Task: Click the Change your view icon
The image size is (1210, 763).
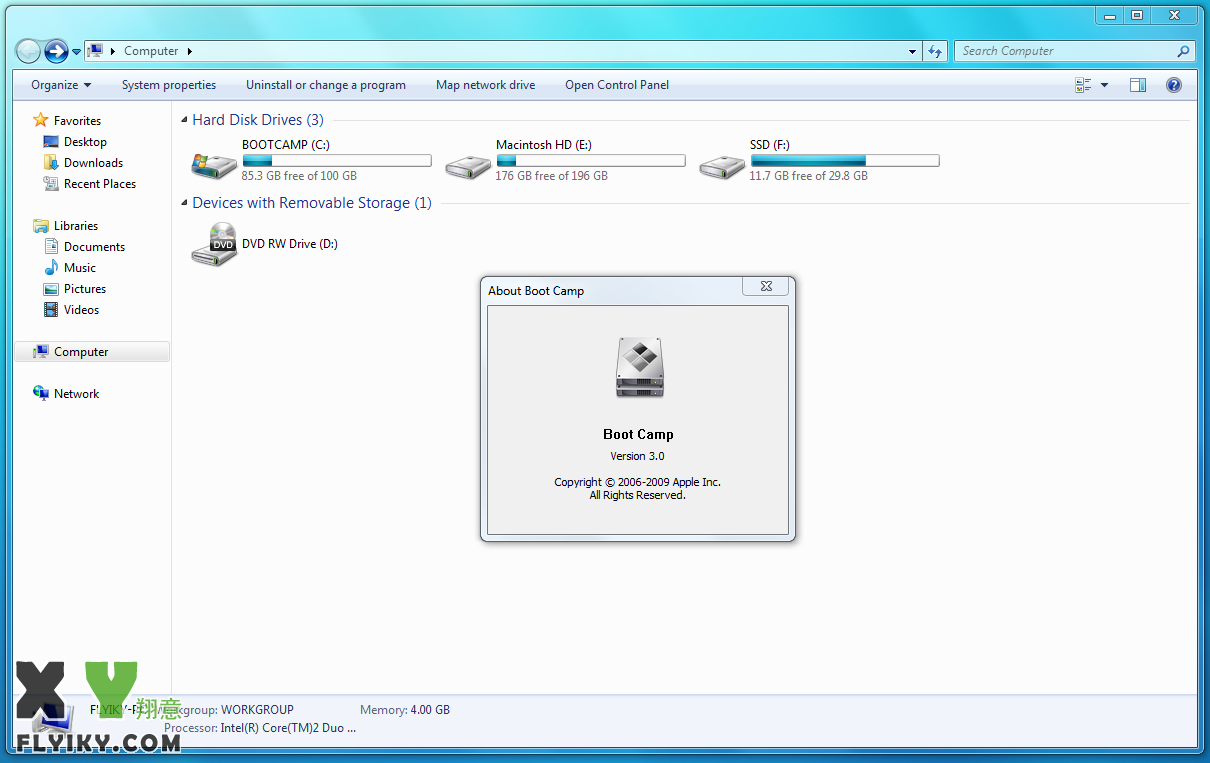Action: pyautogui.click(x=1084, y=85)
